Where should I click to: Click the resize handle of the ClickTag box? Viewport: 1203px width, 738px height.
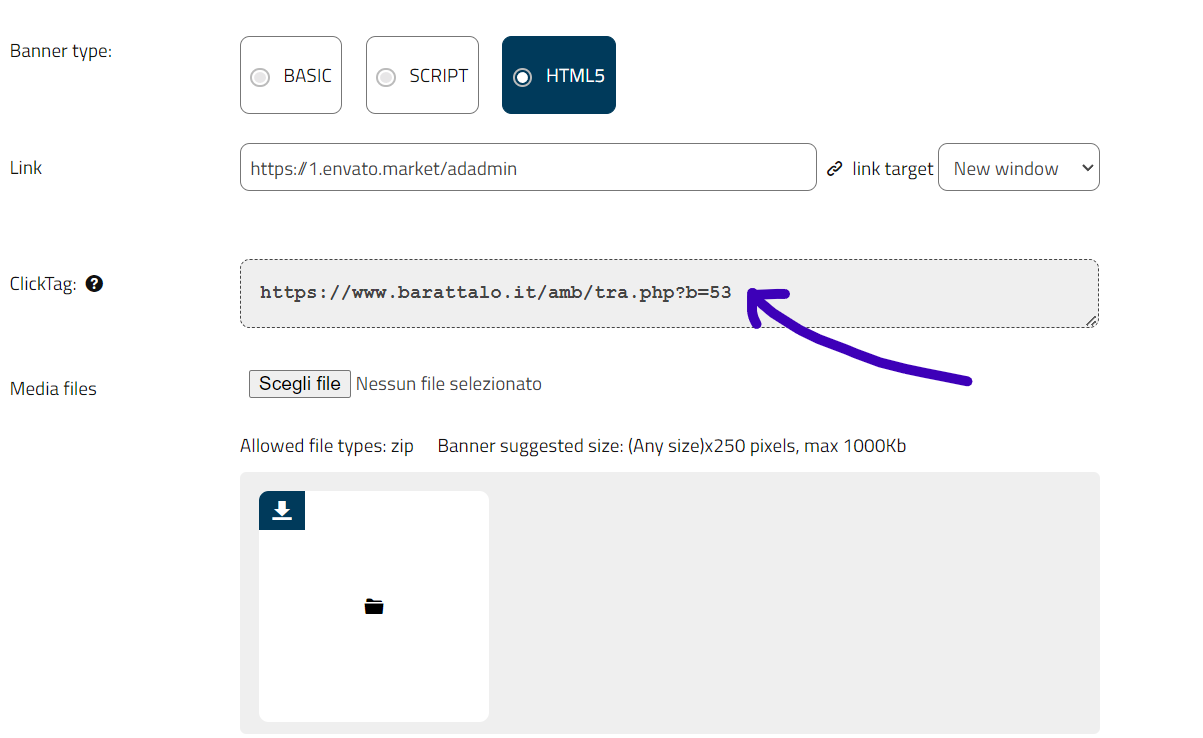pyautogui.click(x=1091, y=320)
